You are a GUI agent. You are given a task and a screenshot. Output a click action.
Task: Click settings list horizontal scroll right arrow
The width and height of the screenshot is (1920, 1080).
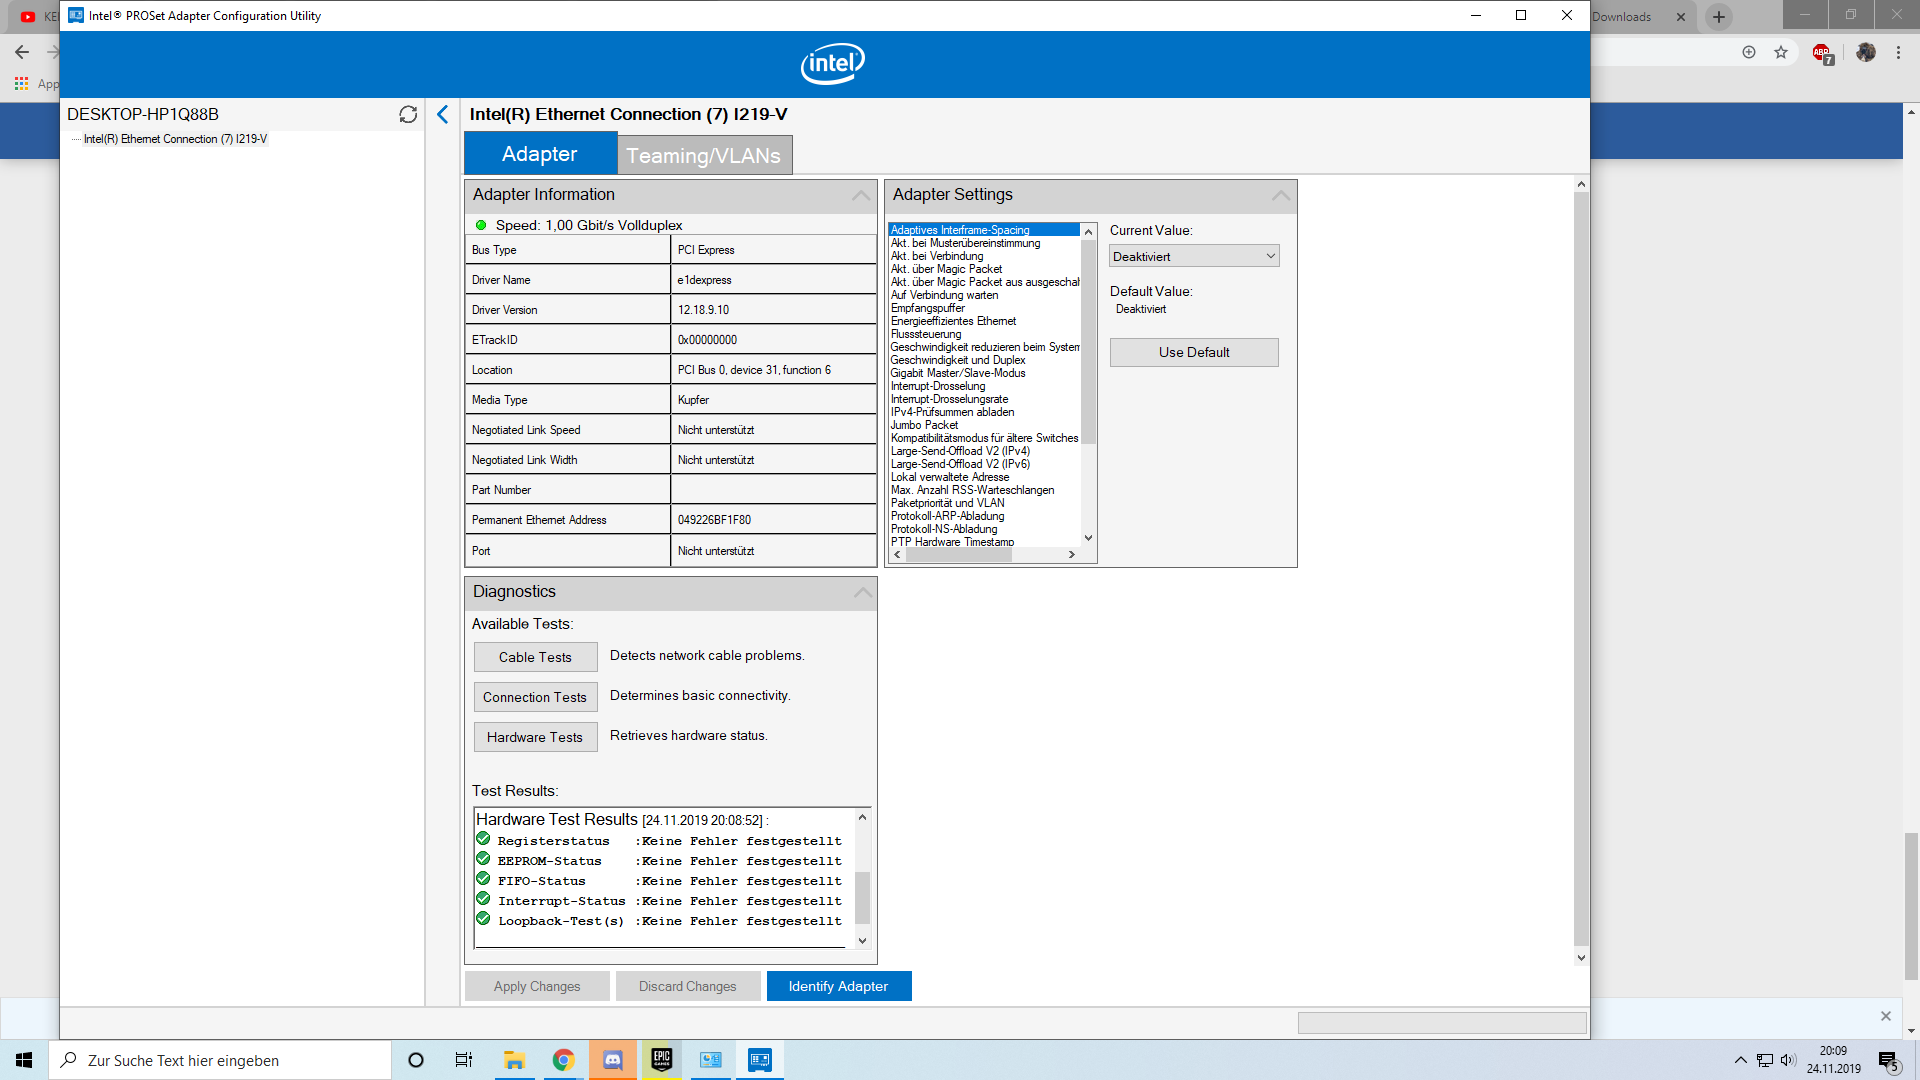tap(1072, 554)
